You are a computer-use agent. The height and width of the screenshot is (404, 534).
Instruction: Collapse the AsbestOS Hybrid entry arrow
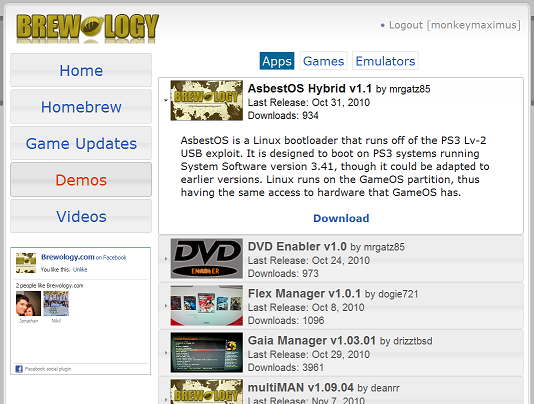[166, 100]
